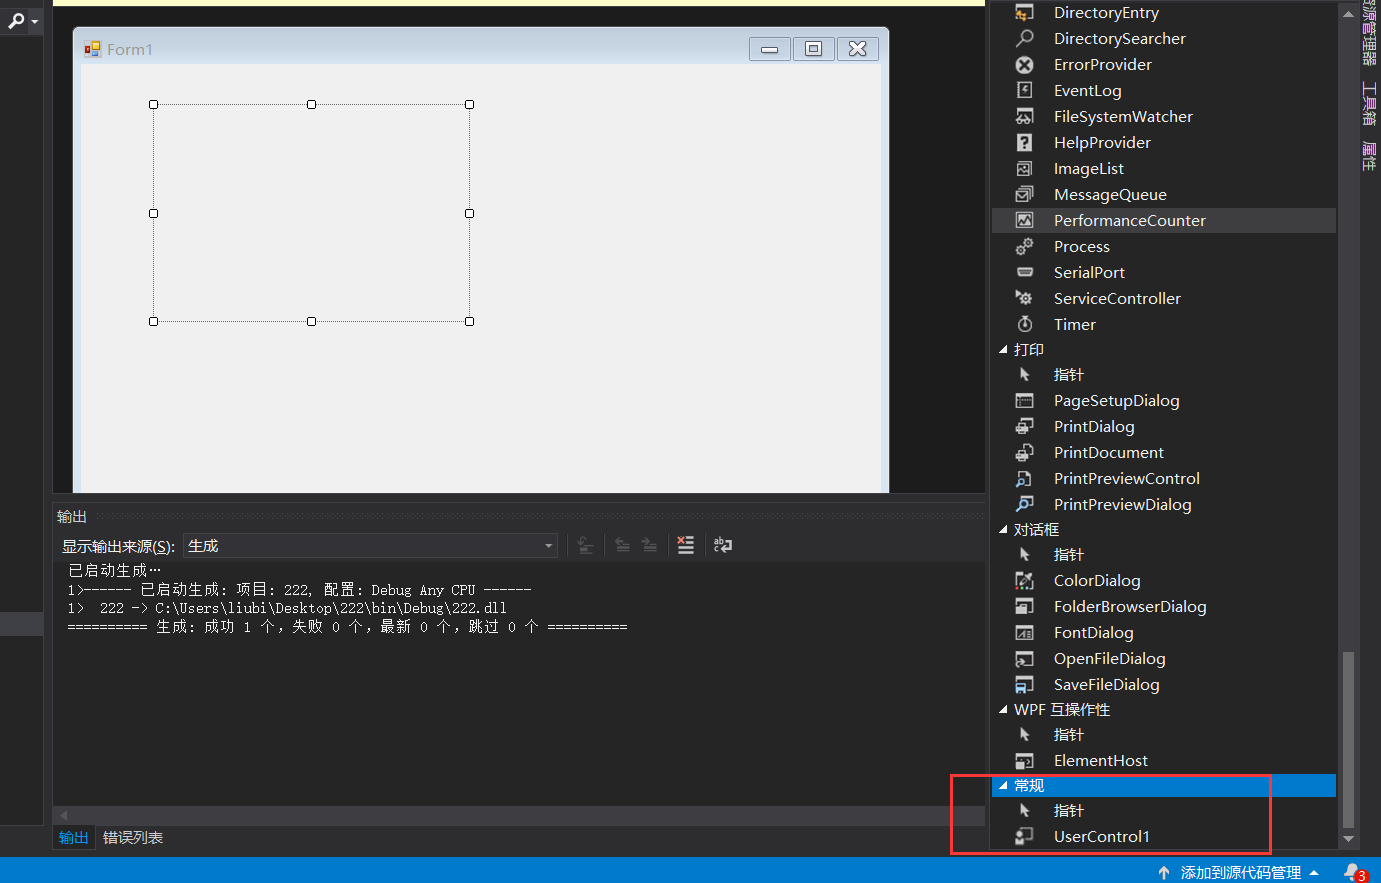Click the toolbox vertical scrollbar thumb
1381x883 pixels.
1348,740
